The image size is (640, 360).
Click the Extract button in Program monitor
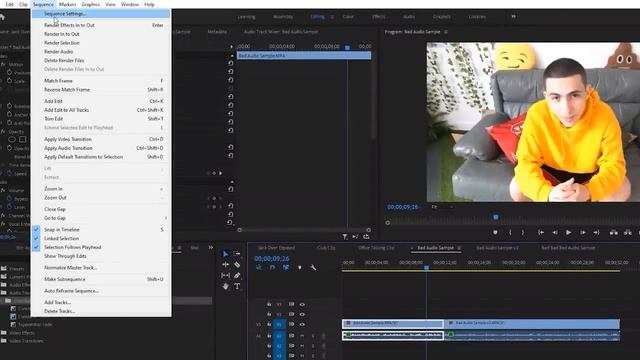pos(628,232)
